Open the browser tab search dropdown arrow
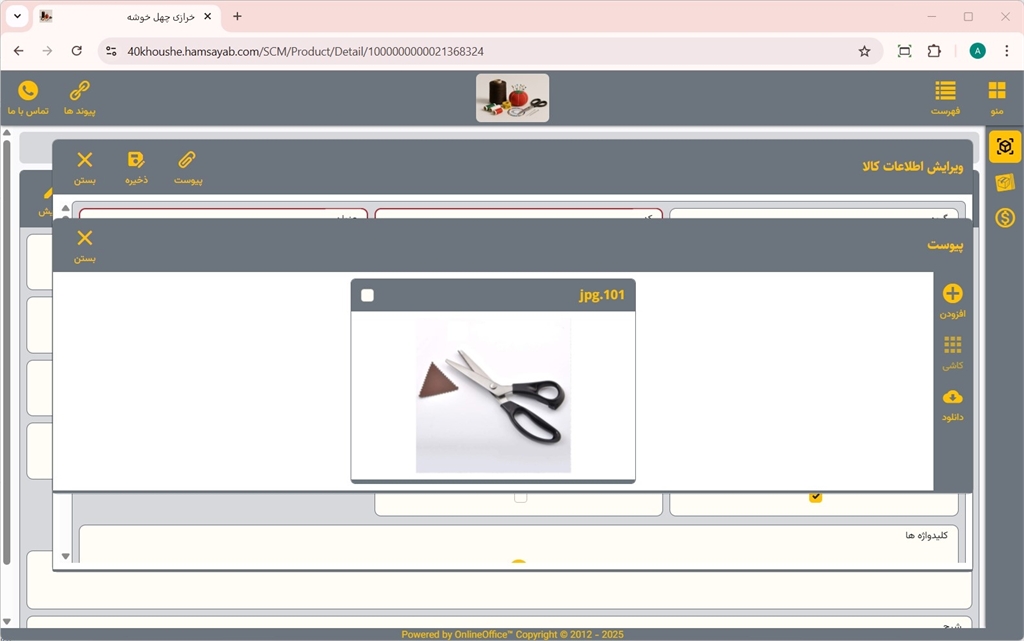The width and height of the screenshot is (1024, 641). coord(17,17)
